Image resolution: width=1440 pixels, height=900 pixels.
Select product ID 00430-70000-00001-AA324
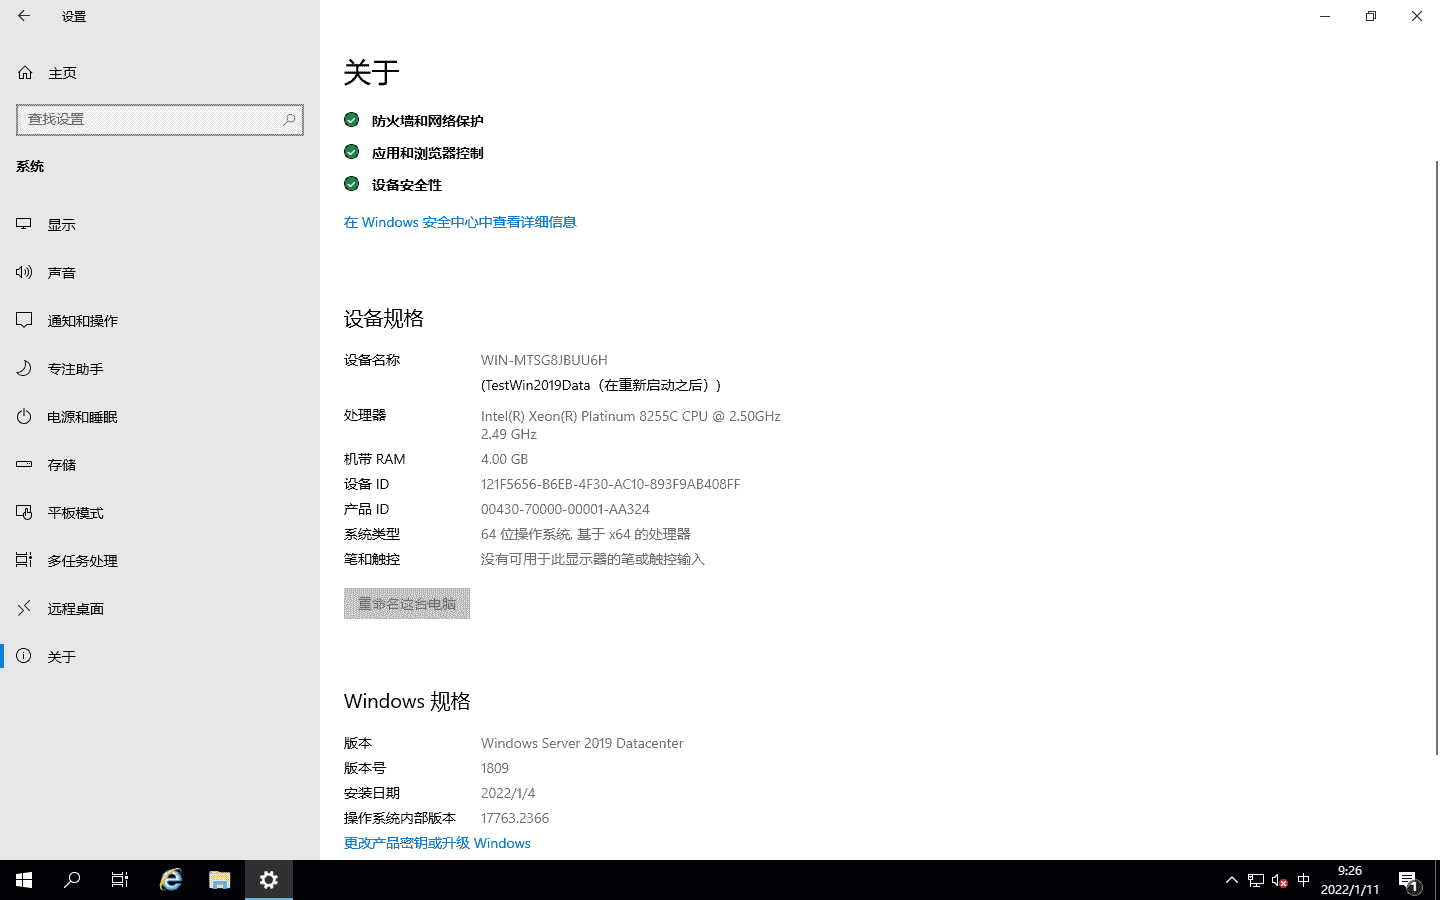(565, 509)
